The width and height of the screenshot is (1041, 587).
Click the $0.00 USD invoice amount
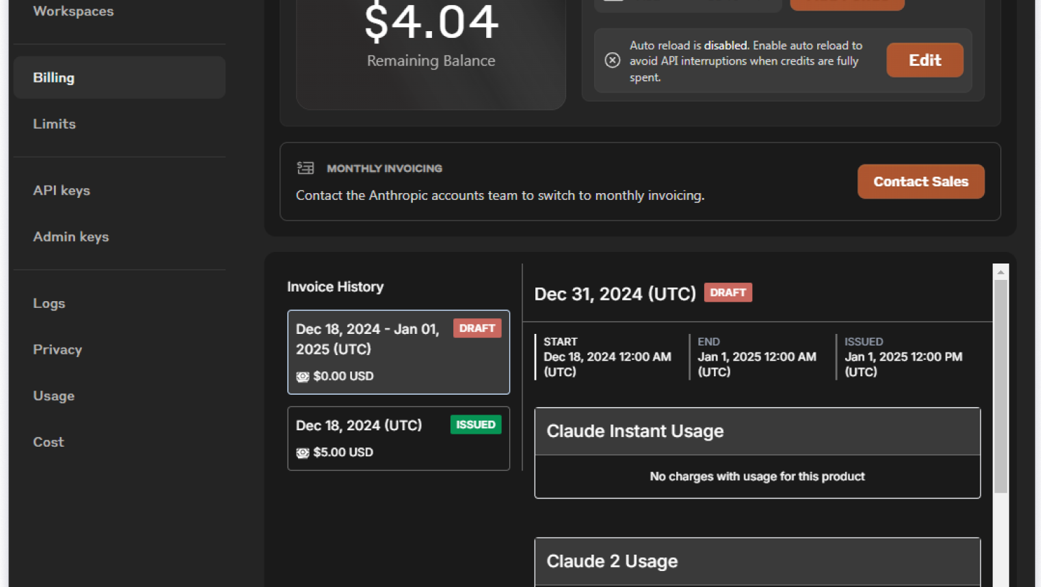click(343, 376)
